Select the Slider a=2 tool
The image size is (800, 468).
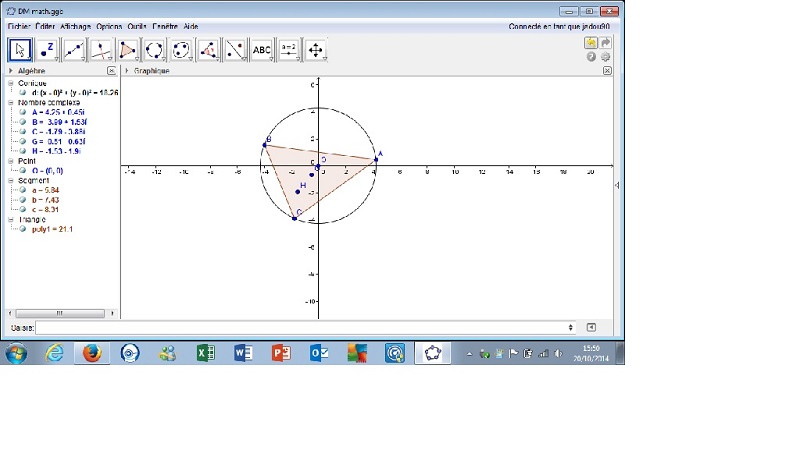289,50
